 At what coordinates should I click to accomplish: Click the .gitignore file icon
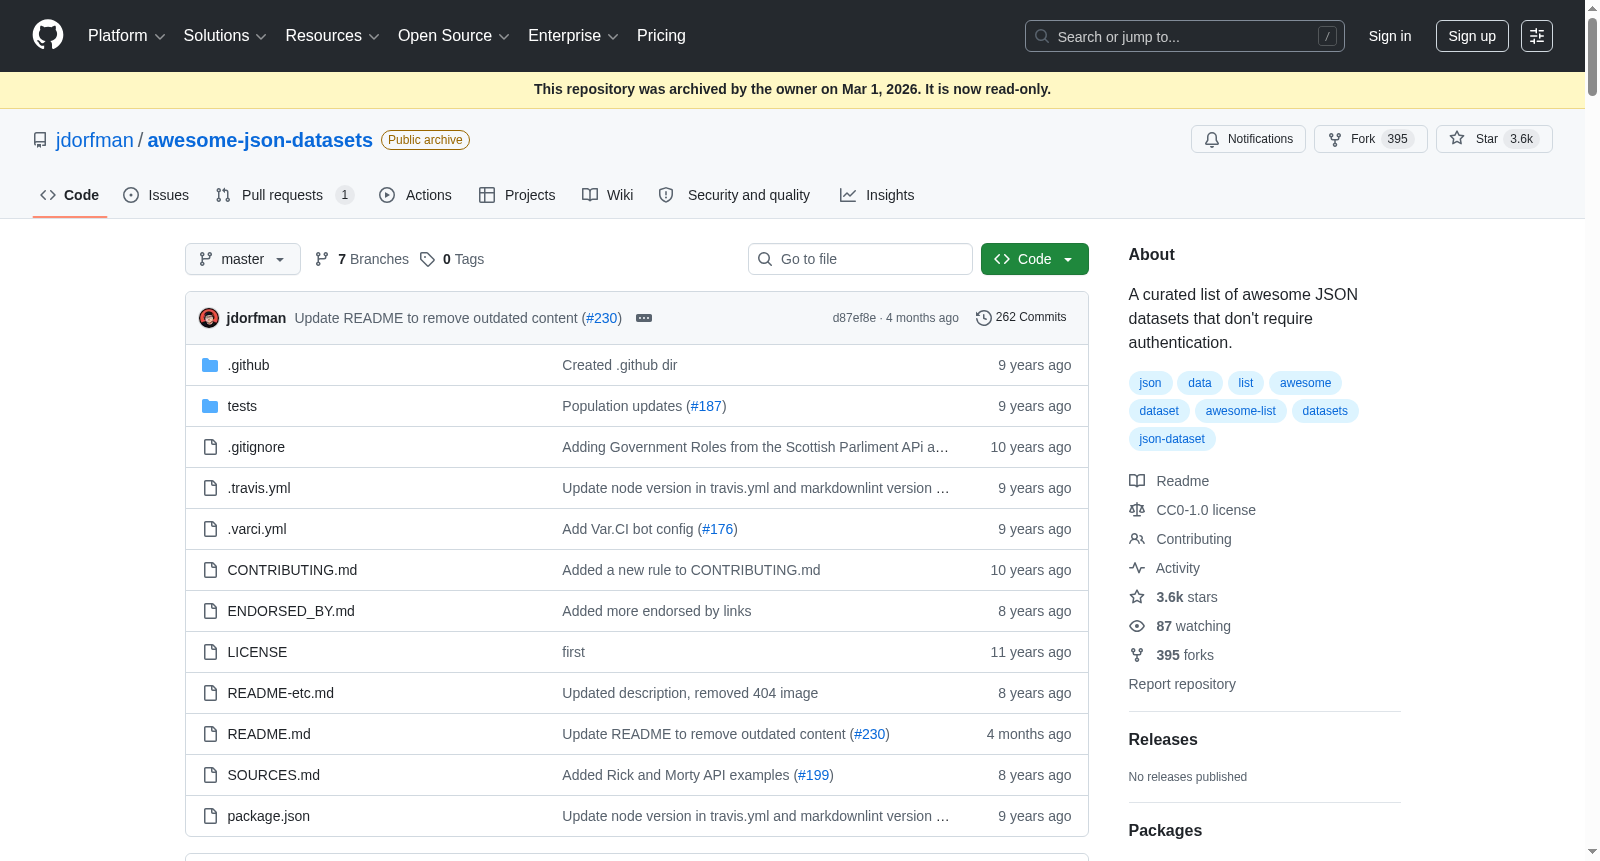[x=210, y=447]
